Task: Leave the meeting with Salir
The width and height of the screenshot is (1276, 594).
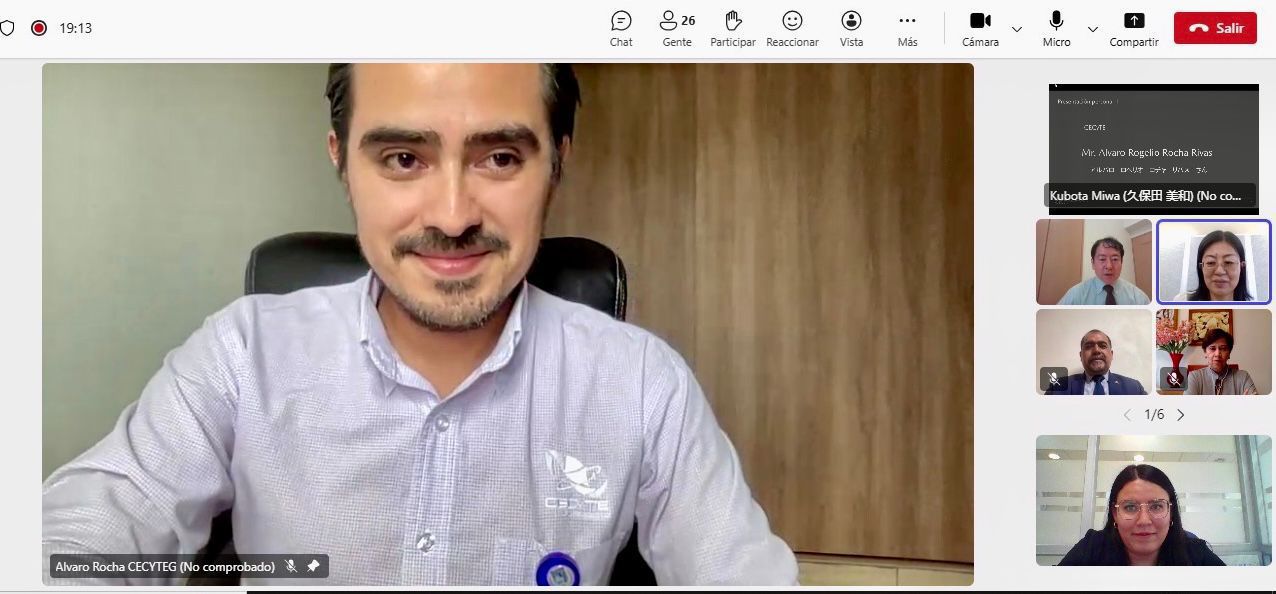Action: click(1215, 28)
